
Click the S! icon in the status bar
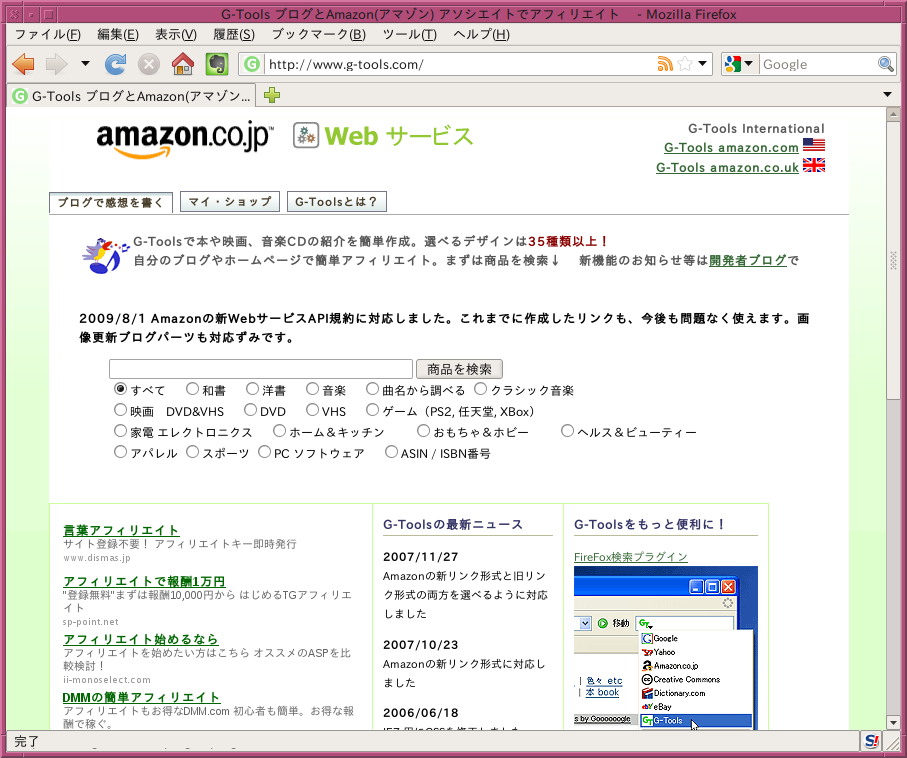pos(872,741)
